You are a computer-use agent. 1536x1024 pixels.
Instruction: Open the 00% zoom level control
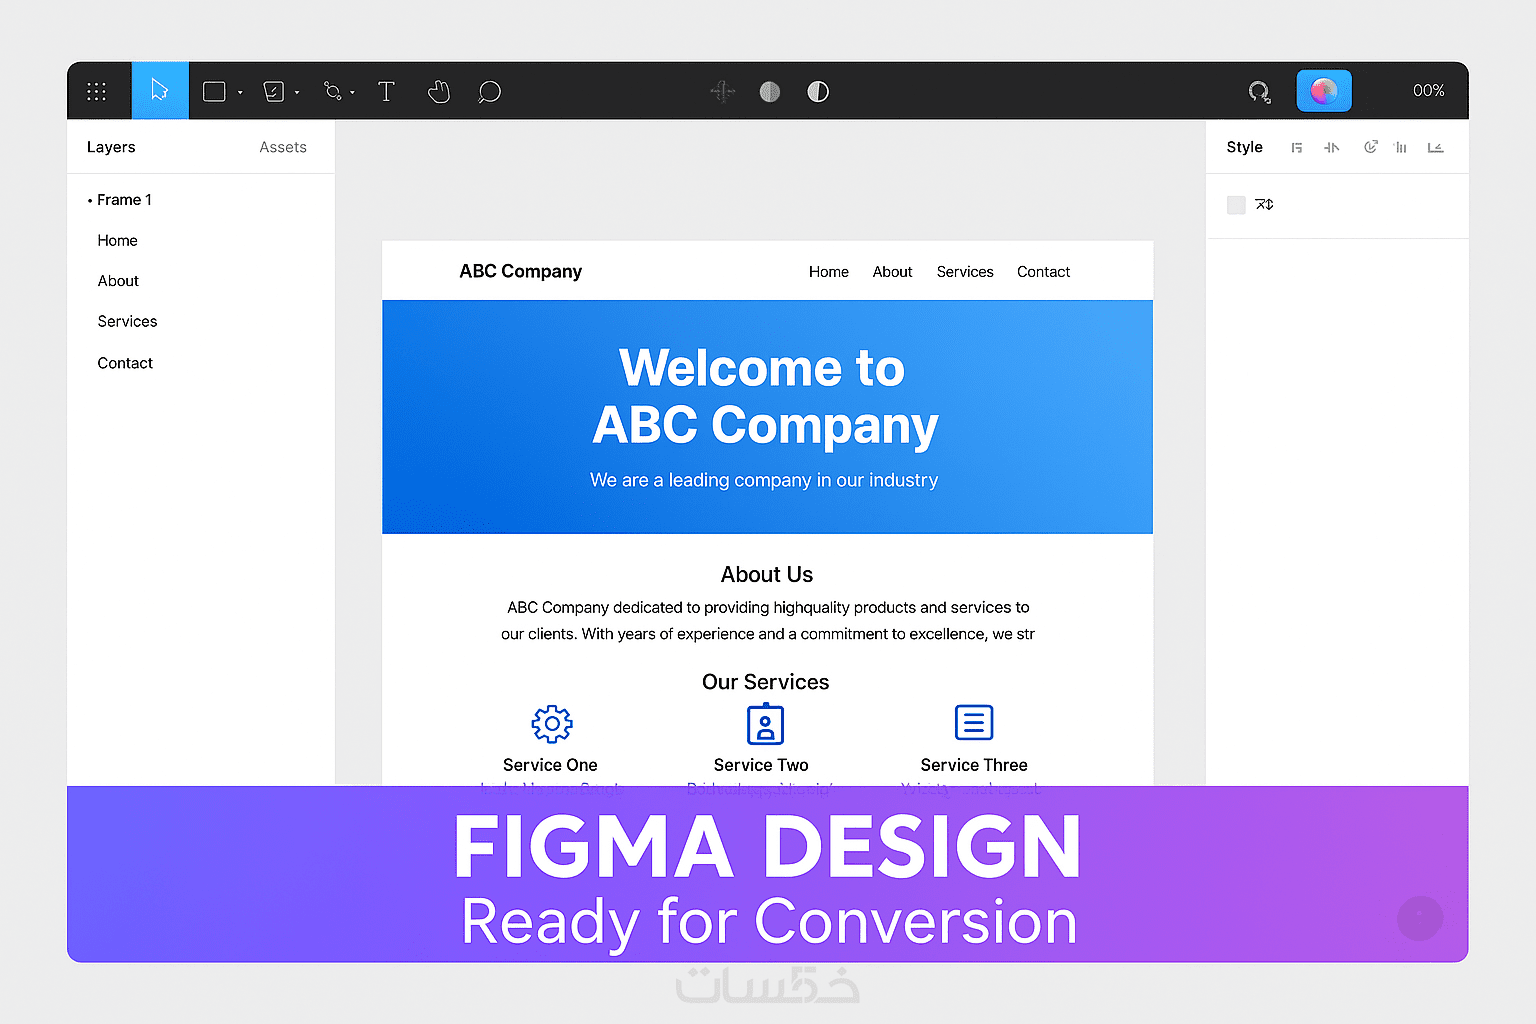[1429, 91]
